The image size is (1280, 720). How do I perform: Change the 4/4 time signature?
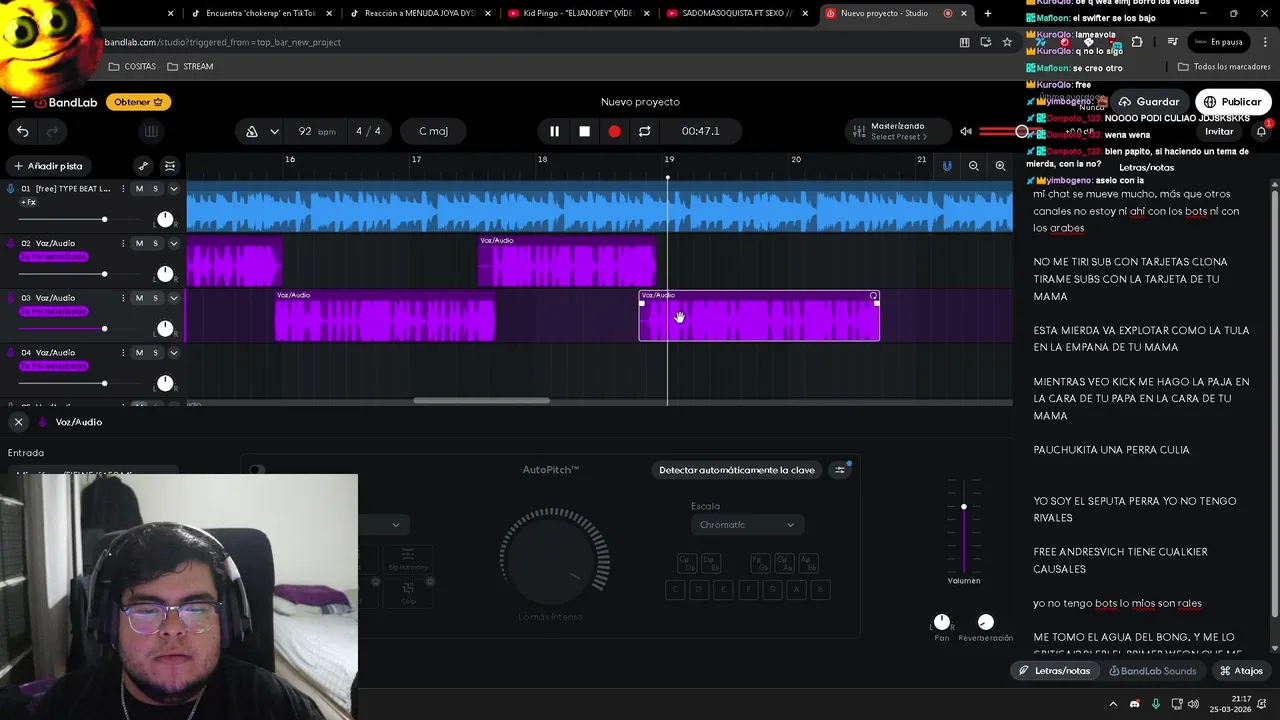click(x=368, y=131)
